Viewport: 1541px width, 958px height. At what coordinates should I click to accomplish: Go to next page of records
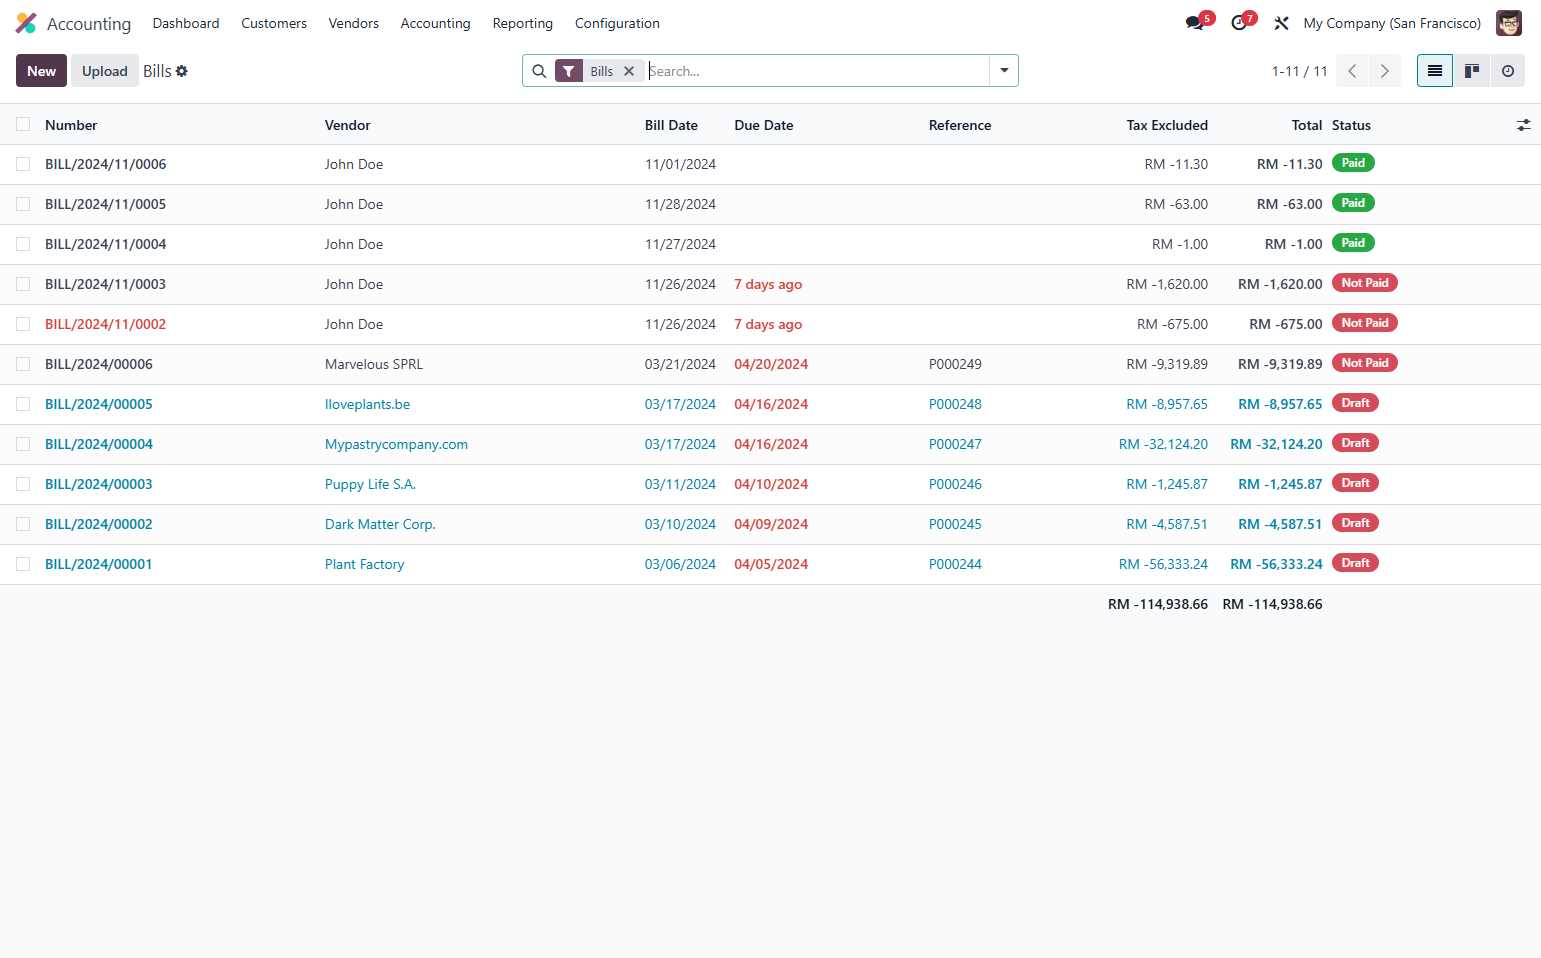click(x=1385, y=71)
